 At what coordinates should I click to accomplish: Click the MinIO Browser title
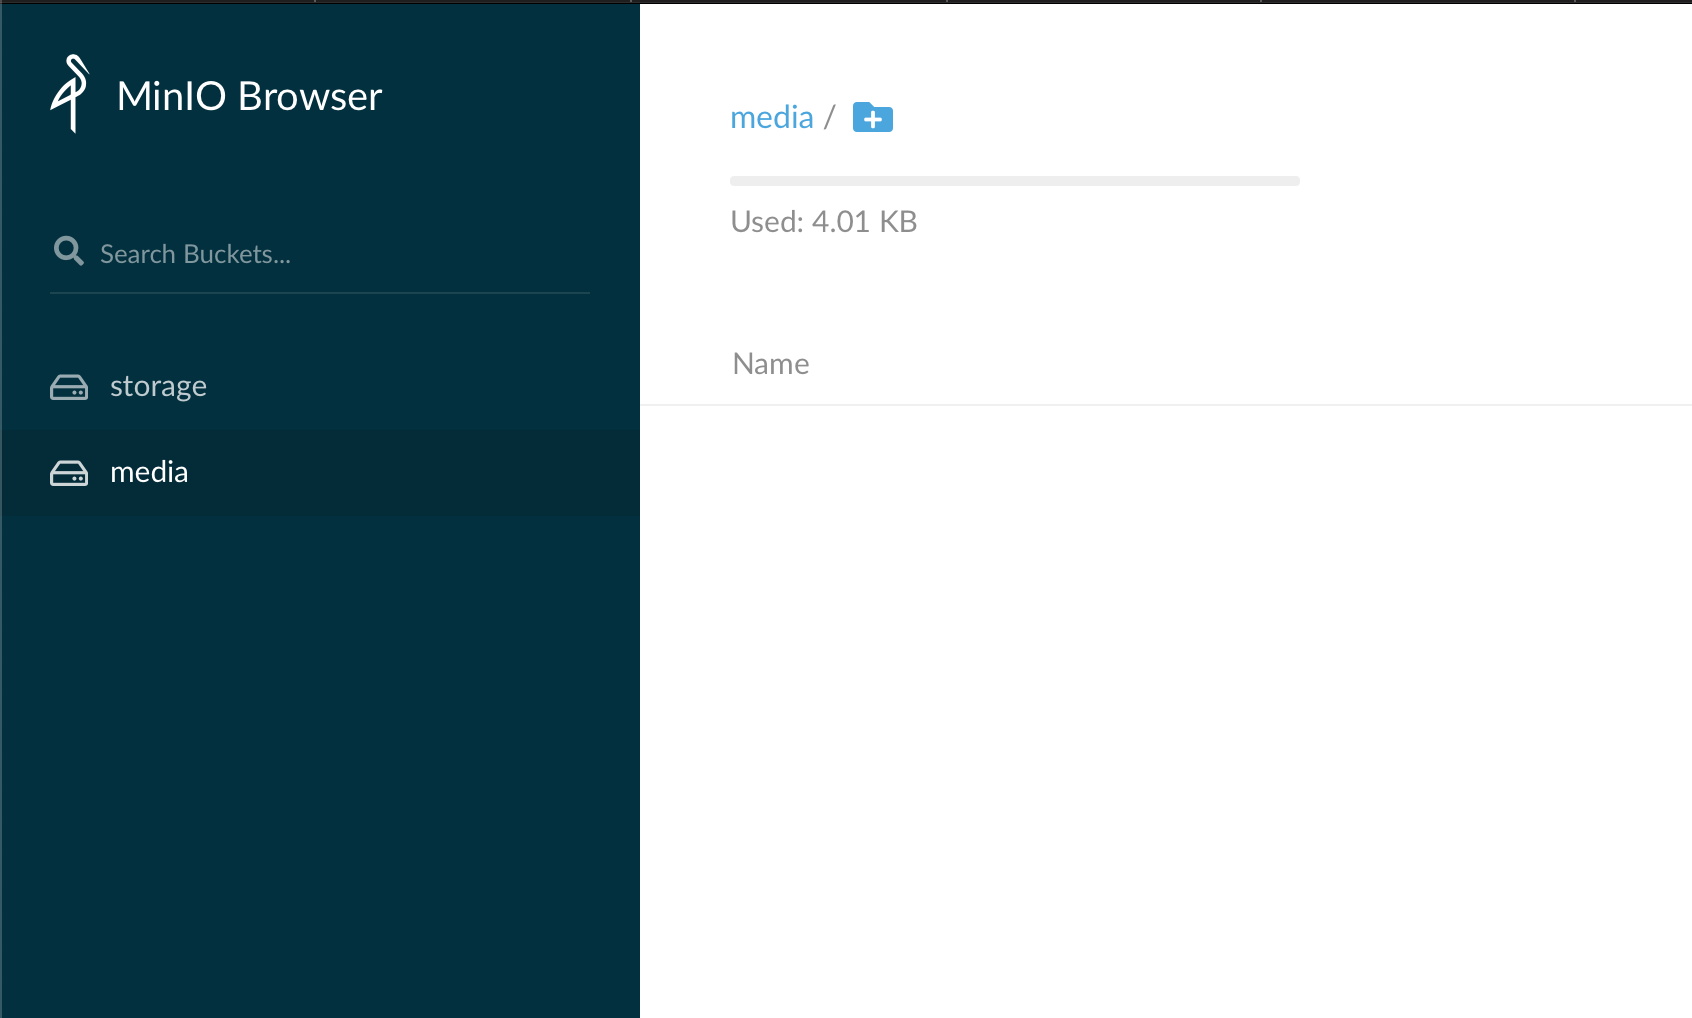click(x=249, y=97)
